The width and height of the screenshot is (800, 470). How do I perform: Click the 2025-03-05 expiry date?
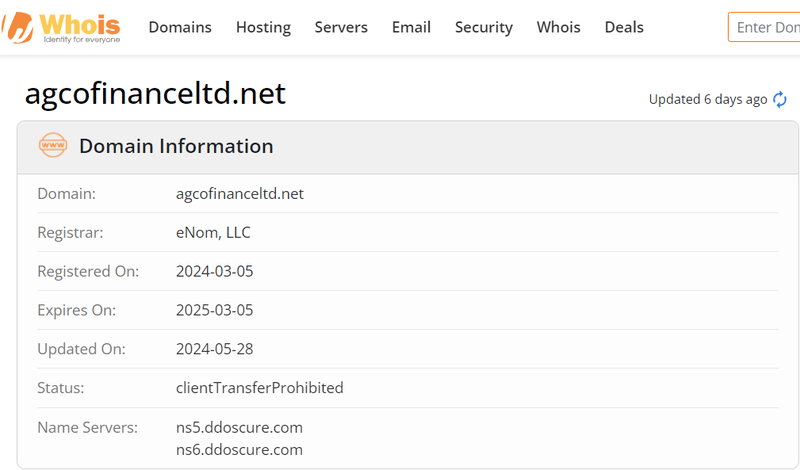(214, 310)
